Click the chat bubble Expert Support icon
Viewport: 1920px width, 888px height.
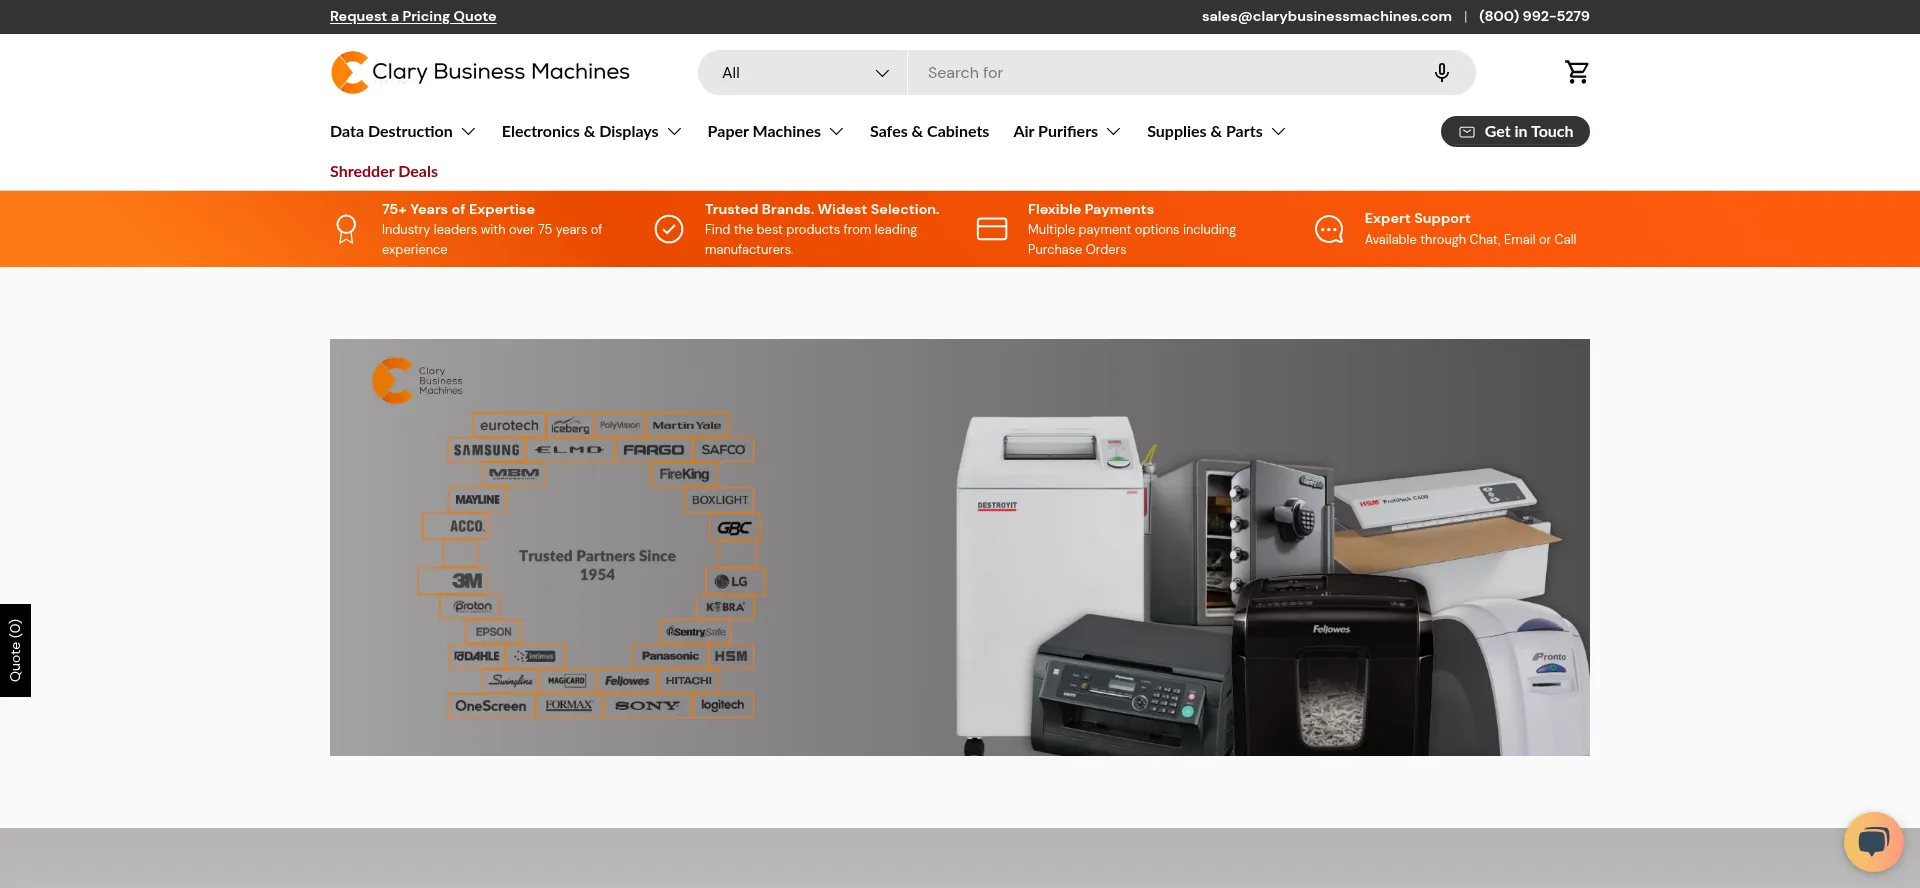[1329, 229]
